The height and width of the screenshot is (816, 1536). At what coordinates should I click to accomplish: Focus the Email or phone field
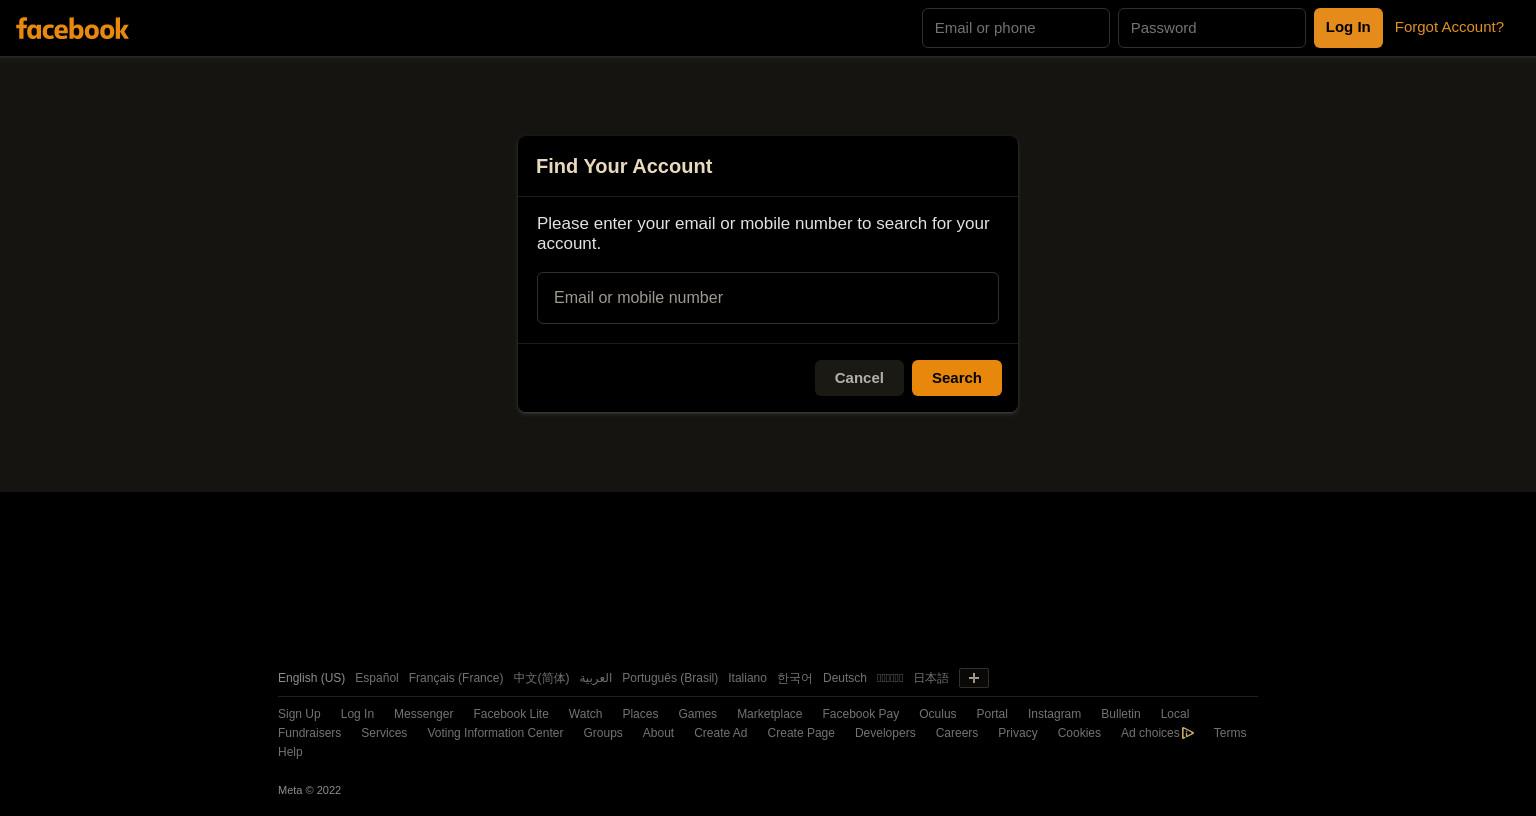tap(1015, 28)
